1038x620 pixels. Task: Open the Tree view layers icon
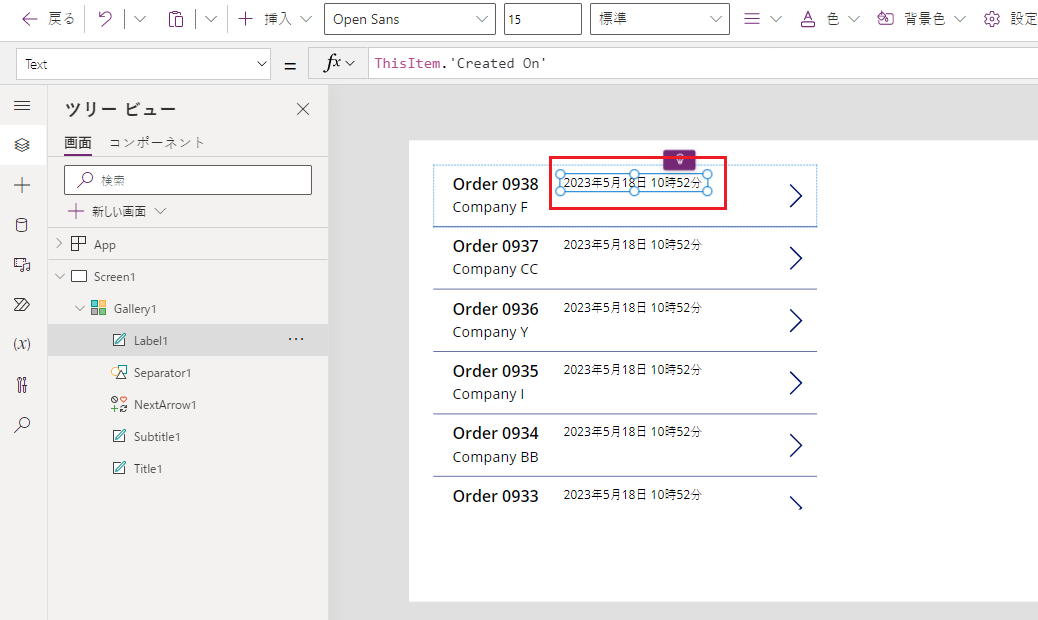[x=22, y=145]
